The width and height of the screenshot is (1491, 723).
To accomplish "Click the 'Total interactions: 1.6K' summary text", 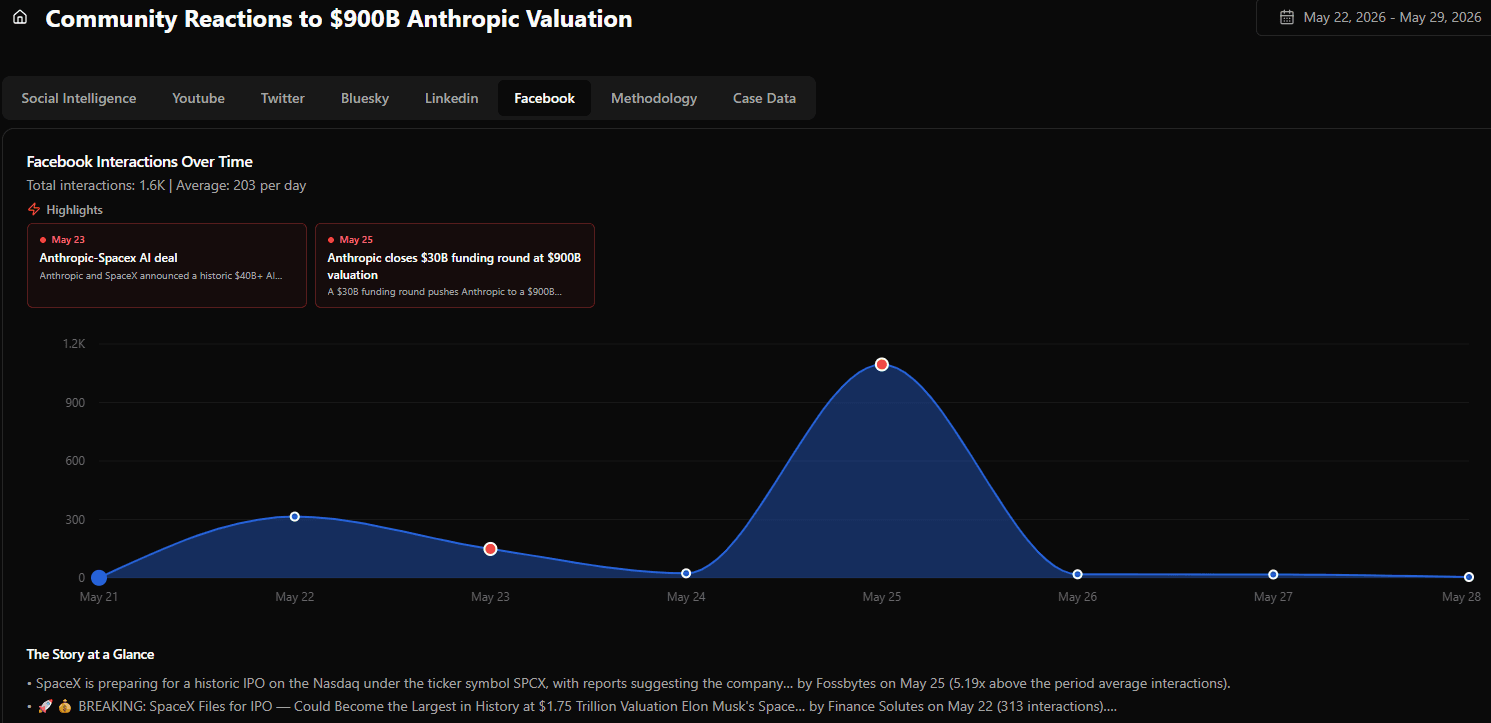I will 96,185.
